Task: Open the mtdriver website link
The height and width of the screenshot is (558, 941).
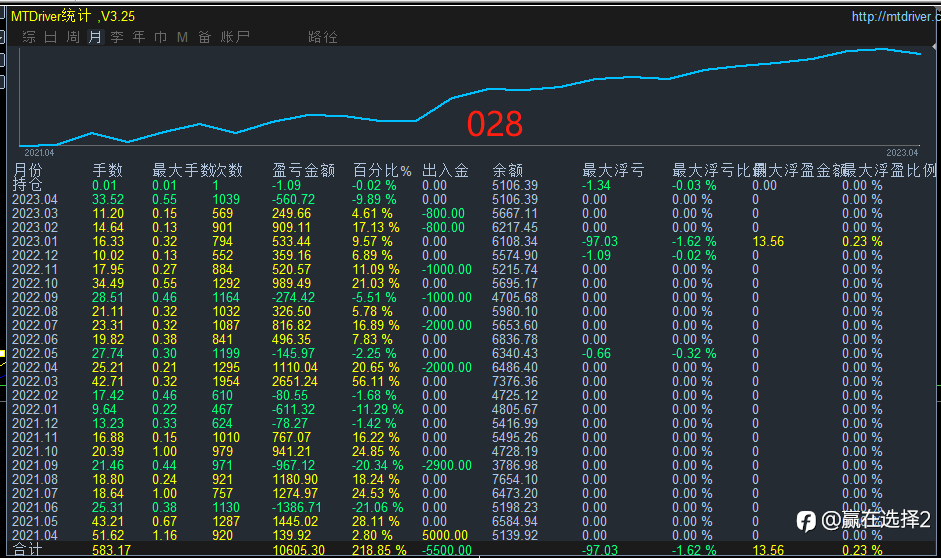Action: click(x=894, y=16)
